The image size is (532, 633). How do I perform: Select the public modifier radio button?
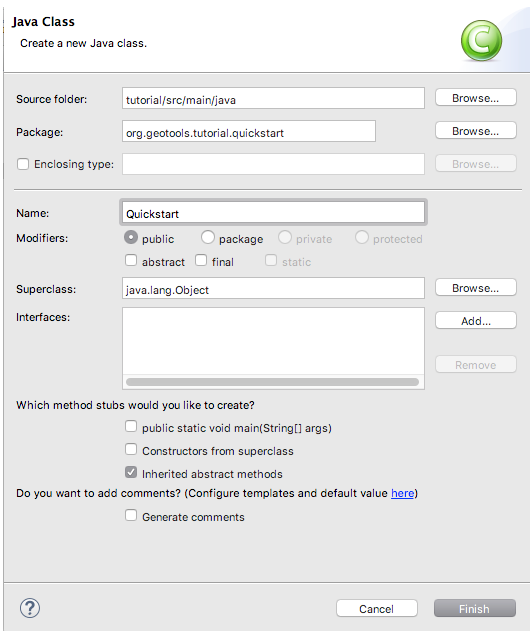click(131, 237)
